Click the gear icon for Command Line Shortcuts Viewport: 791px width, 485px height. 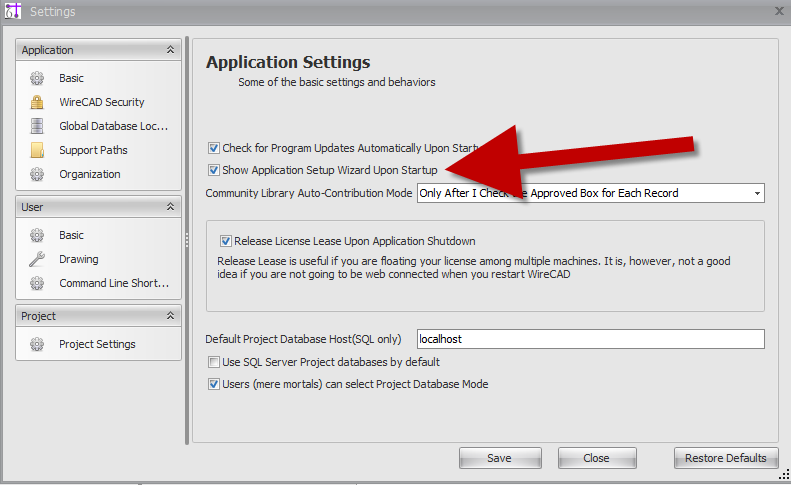pyautogui.click(x=37, y=283)
